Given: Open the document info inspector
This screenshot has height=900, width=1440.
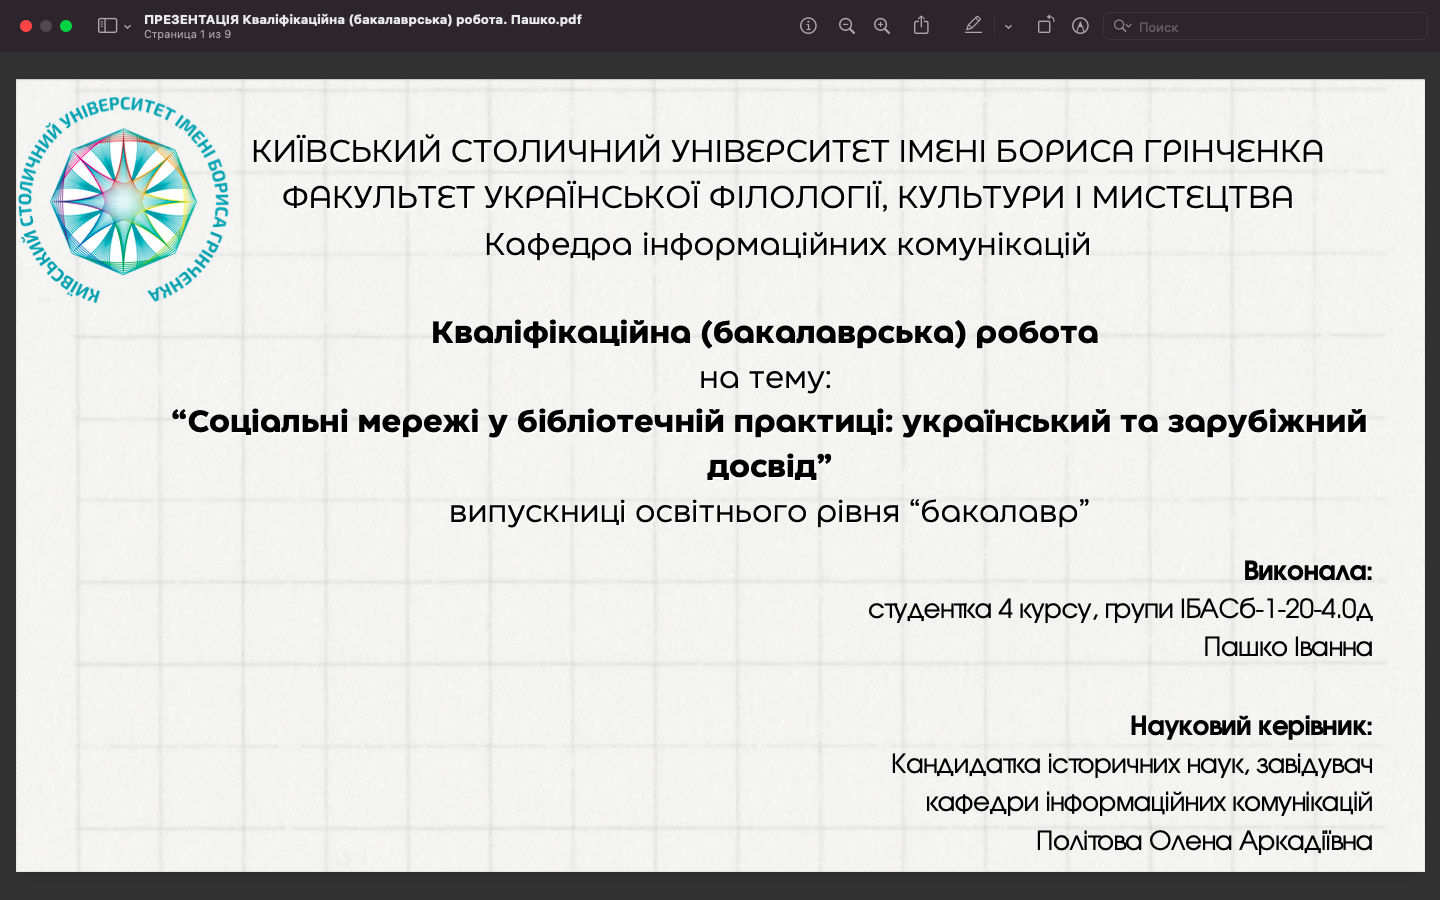Looking at the screenshot, I should pos(808,26).
